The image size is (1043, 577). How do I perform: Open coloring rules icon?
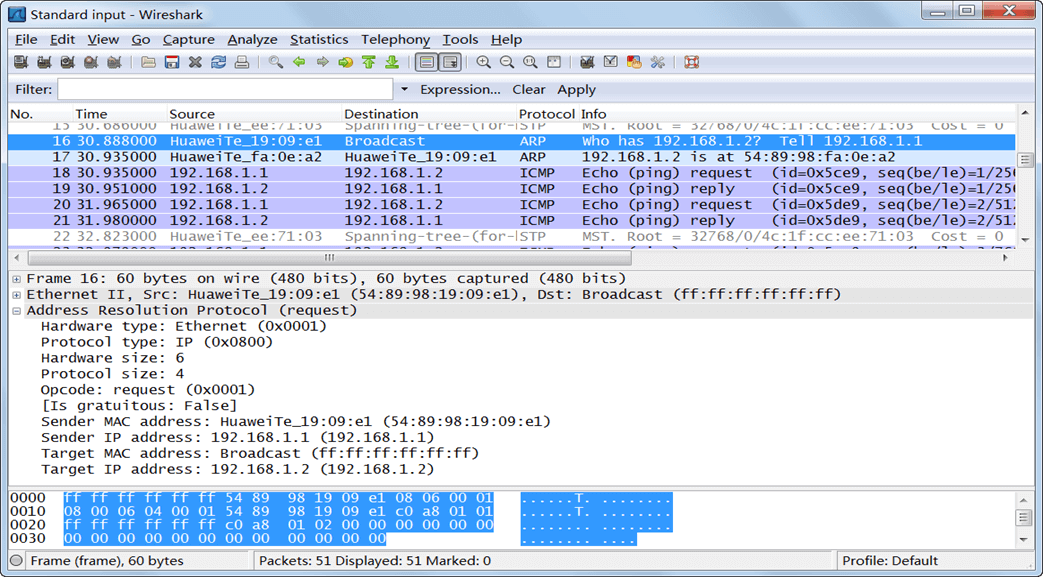tap(634, 63)
